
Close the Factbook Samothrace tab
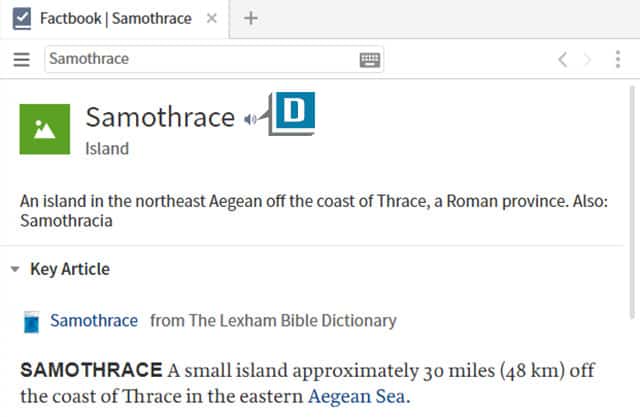[x=212, y=19]
